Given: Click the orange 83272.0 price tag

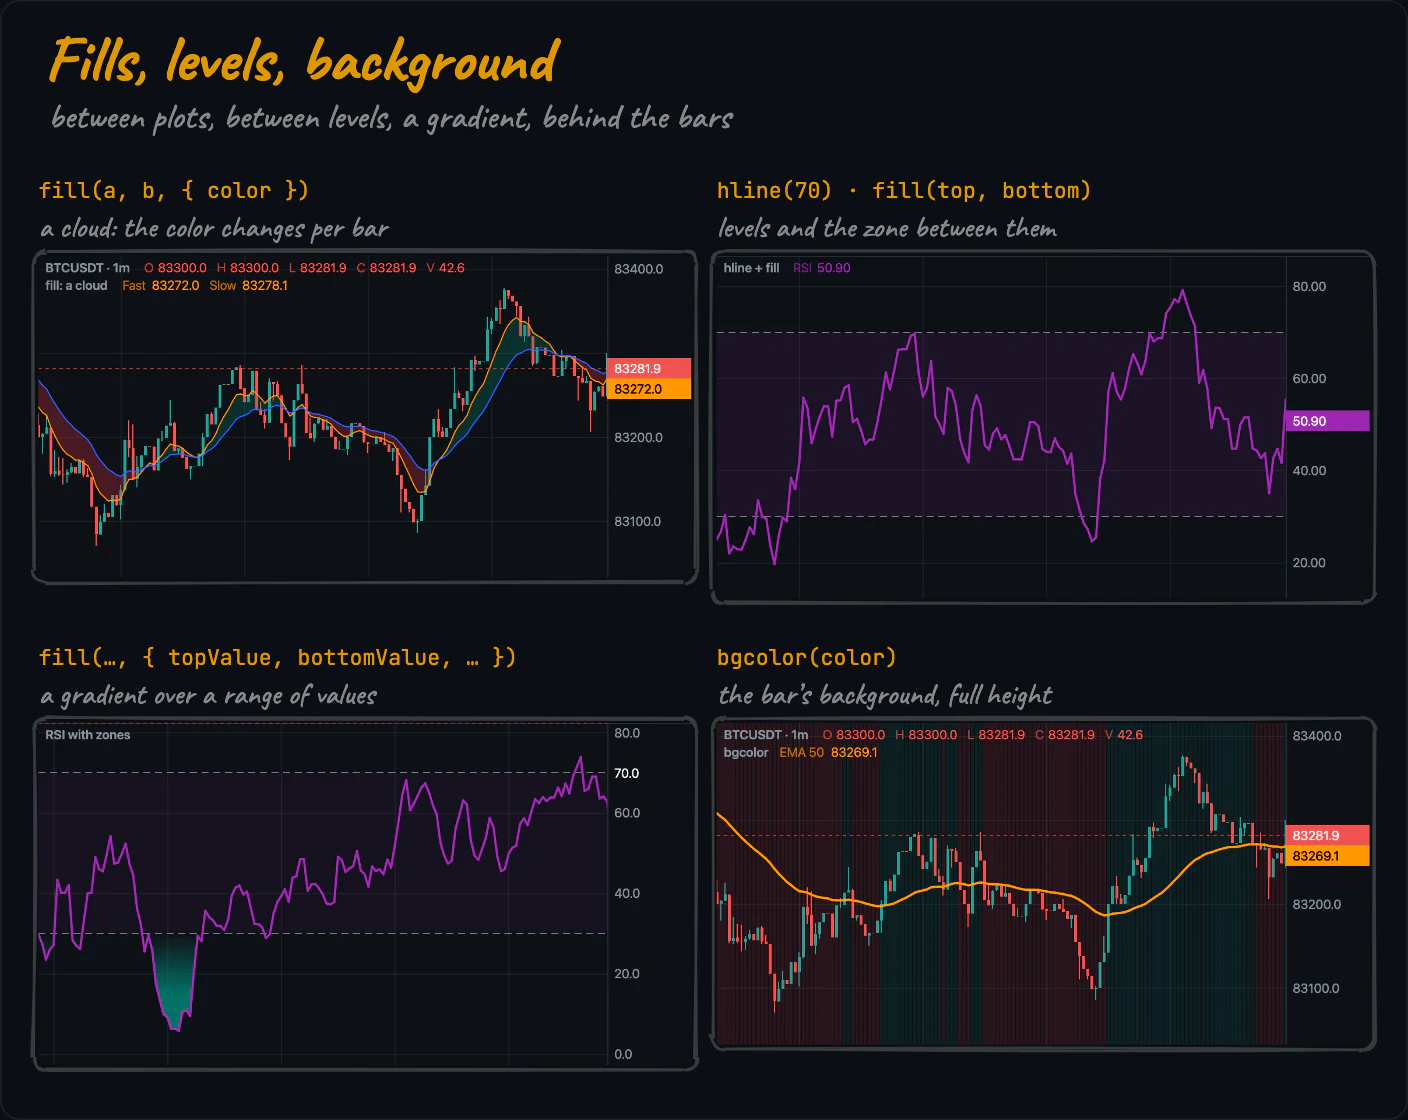Looking at the screenshot, I should [x=649, y=389].
